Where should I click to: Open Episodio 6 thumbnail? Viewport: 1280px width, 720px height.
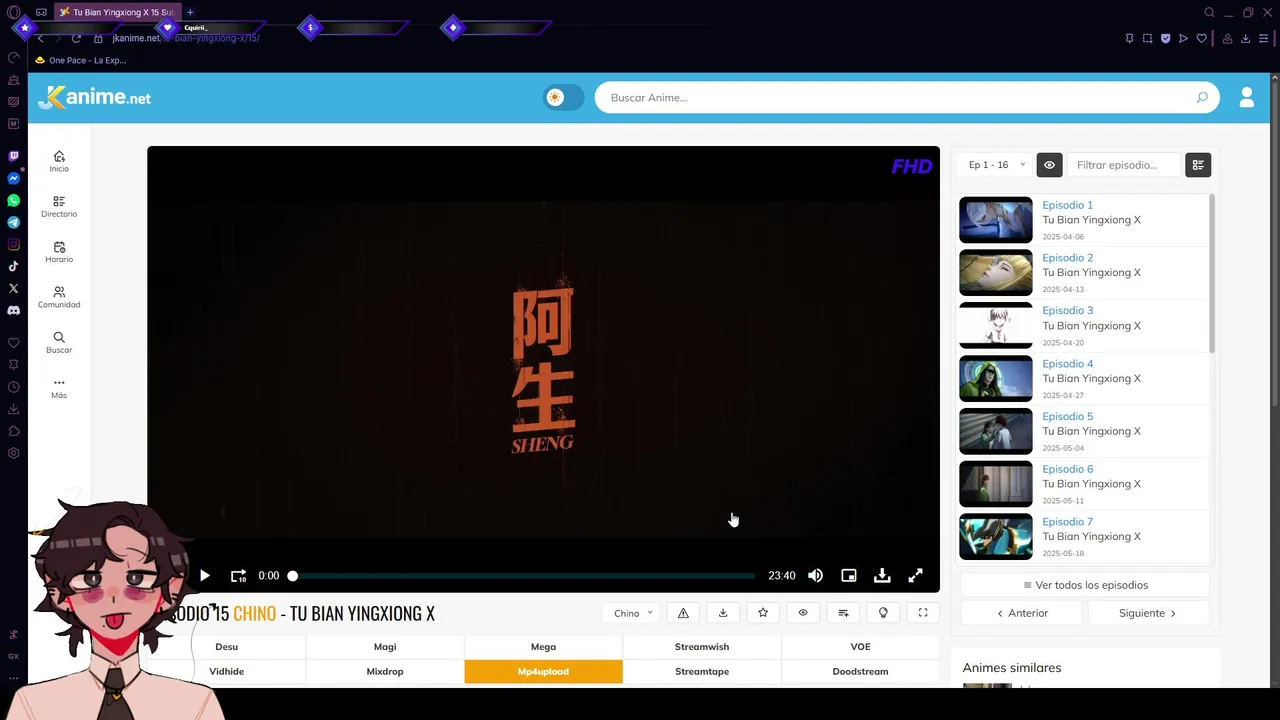click(x=996, y=484)
